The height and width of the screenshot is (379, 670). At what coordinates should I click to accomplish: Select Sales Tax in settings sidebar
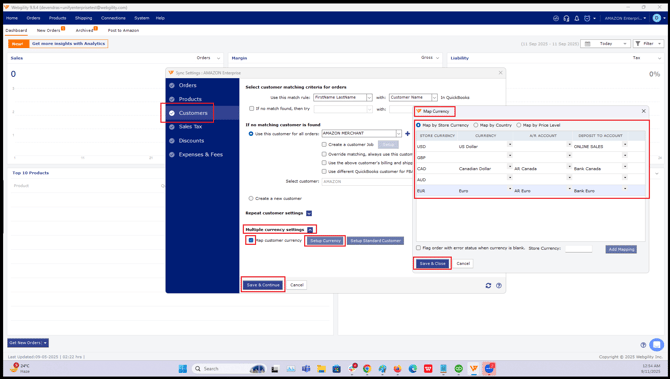[190, 126]
